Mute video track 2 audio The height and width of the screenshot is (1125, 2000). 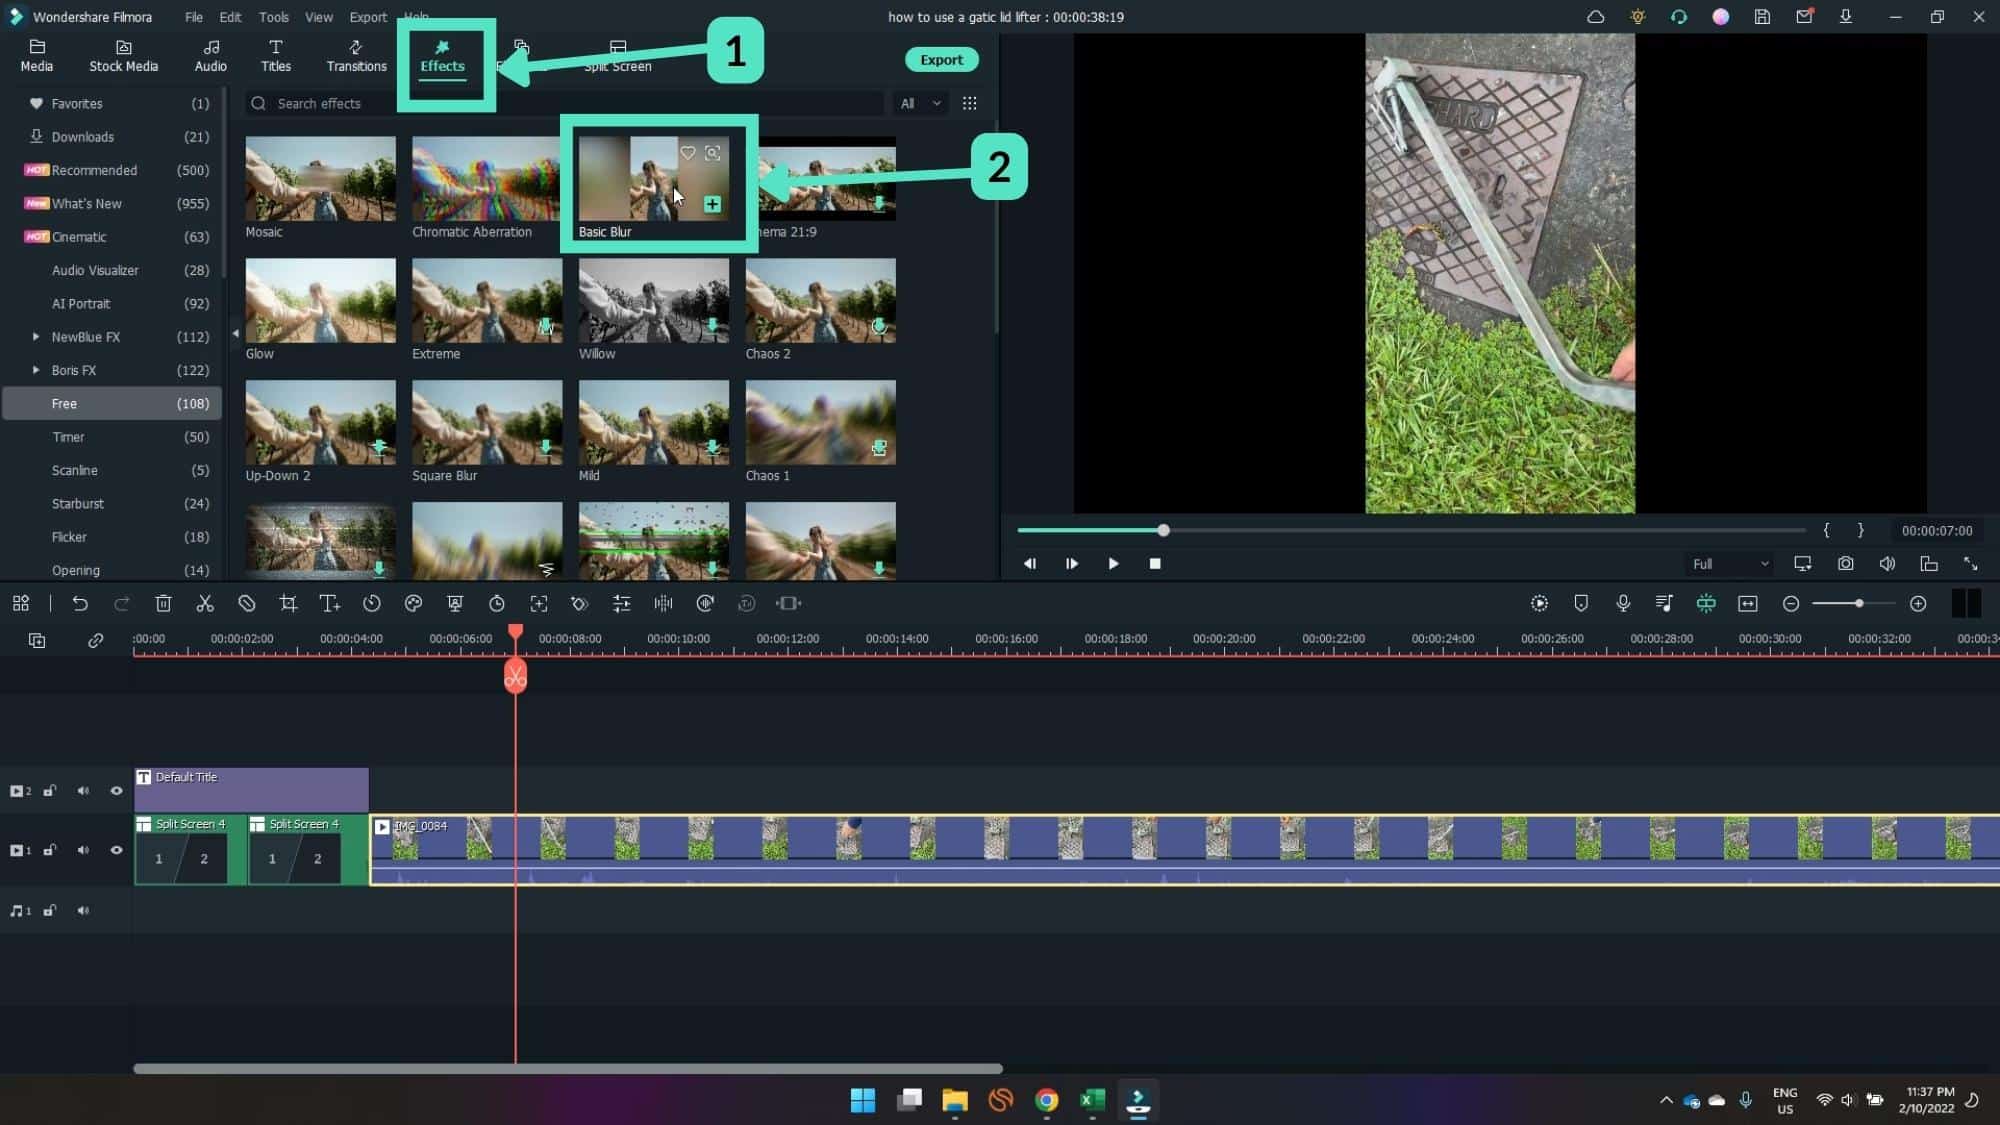(83, 791)
